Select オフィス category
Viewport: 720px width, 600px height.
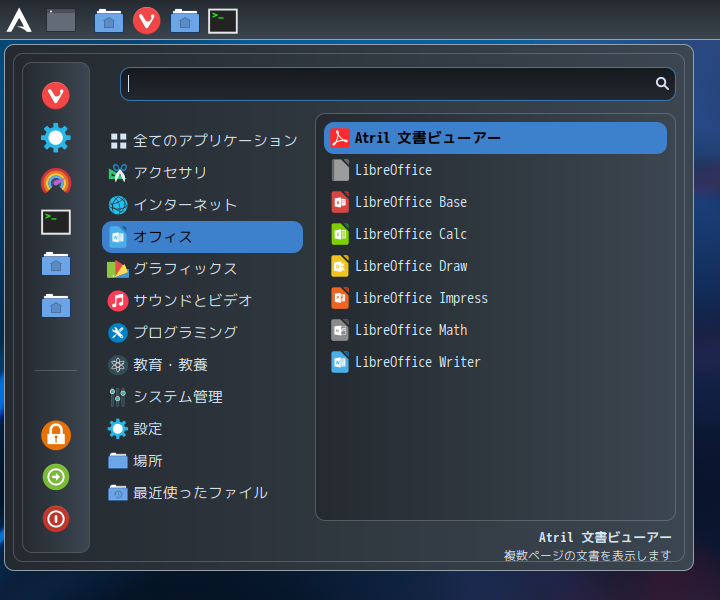click(x=202, y=237)
